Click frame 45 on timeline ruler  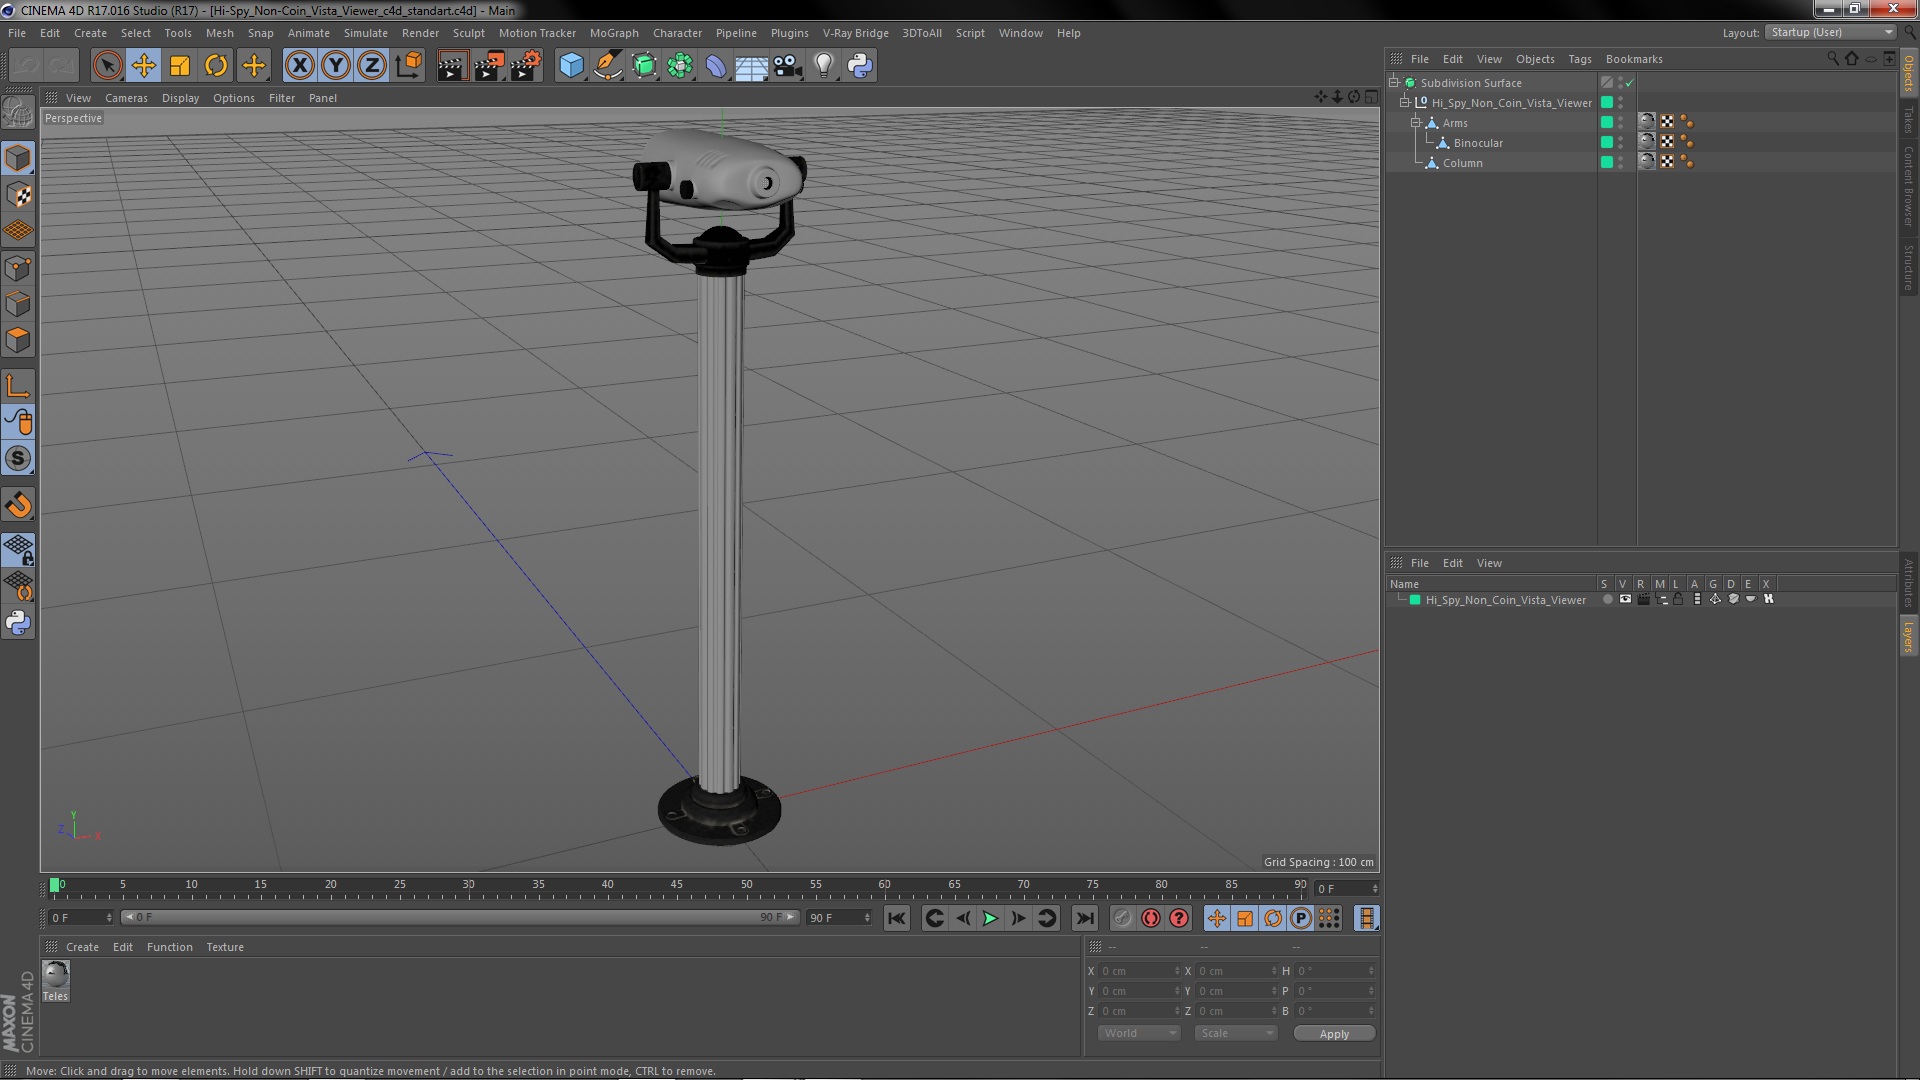coord(677,886)
